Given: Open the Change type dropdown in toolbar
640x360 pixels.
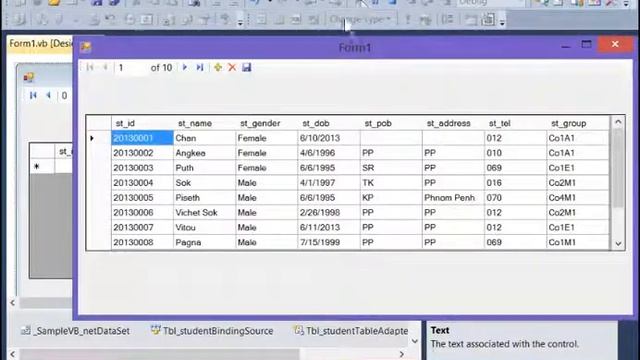Looking at the screenshot, I should tap(360, 19).
